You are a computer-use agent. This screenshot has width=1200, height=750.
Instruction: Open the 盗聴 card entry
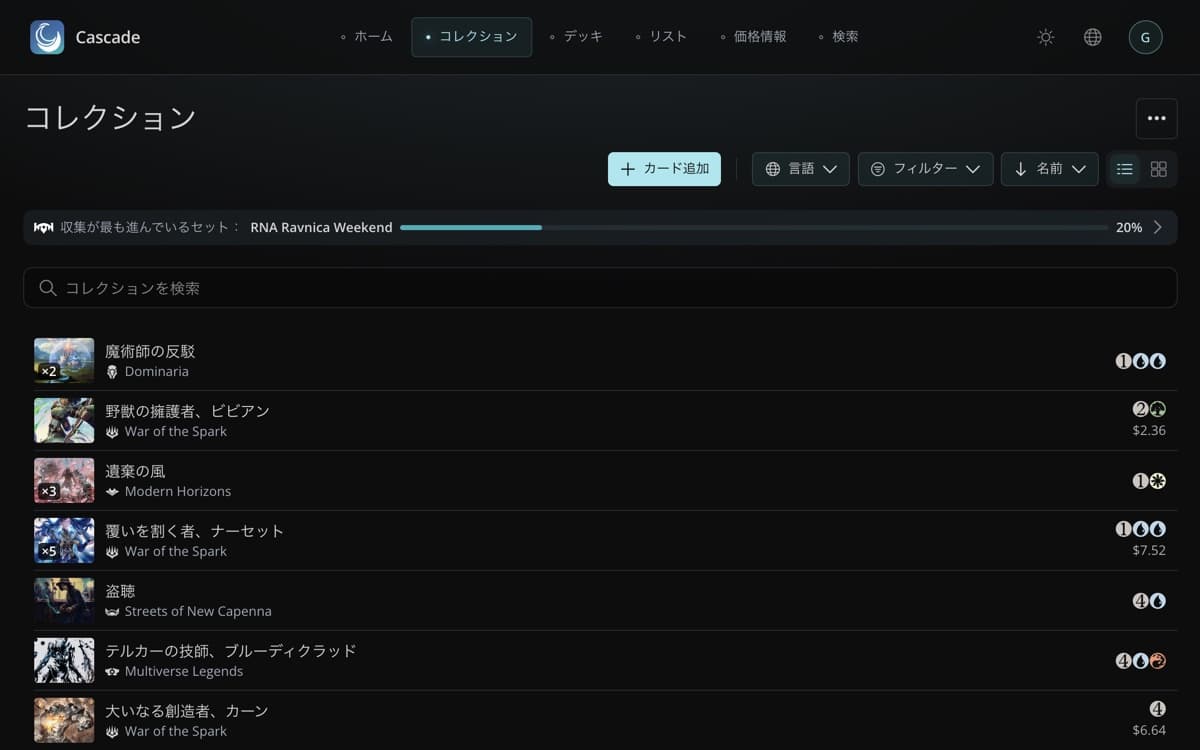(x=600, y=601)
